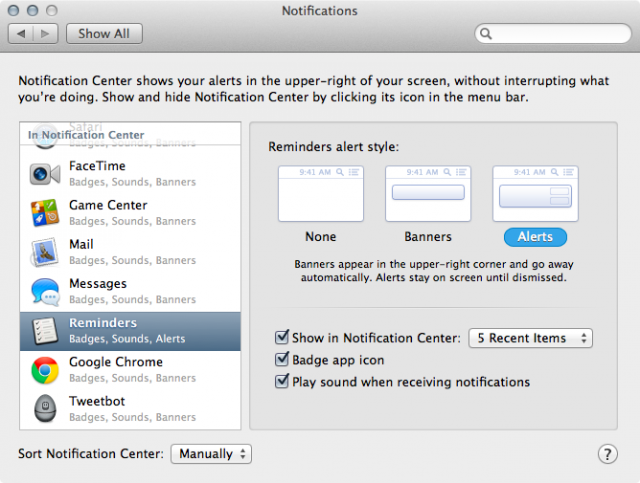Image resolution: width=640 pixels, height=483 pixels.
Task: Click the Tweetbot icon
Action: 45,408
